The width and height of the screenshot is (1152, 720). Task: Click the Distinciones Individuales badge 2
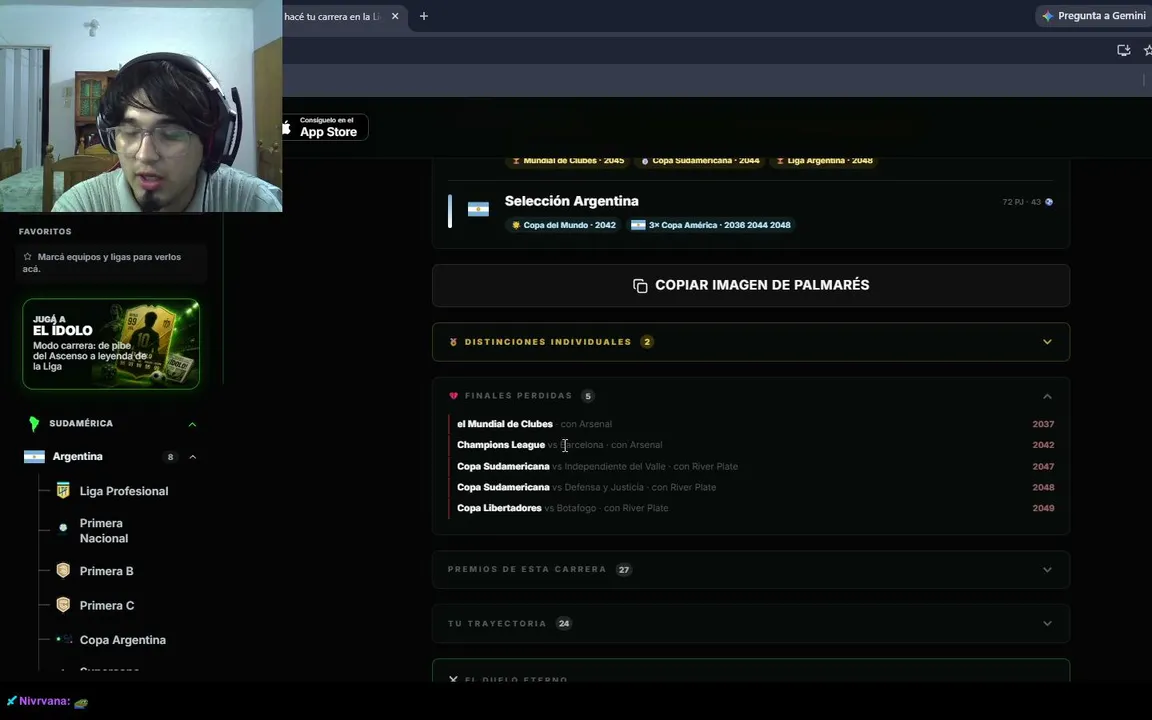tap(647, 342)
